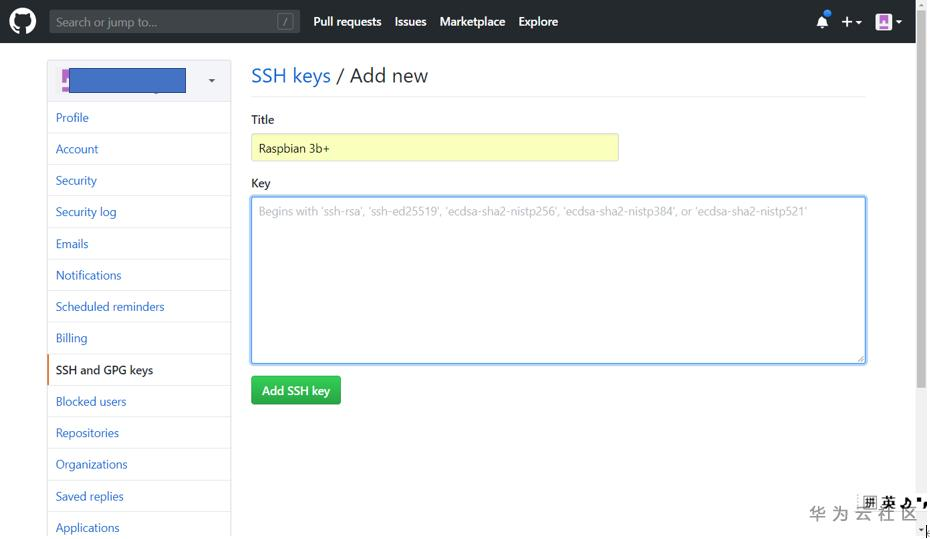930x539 pixels.
Task: Go to Pull requests
Action: coord(347,21)
